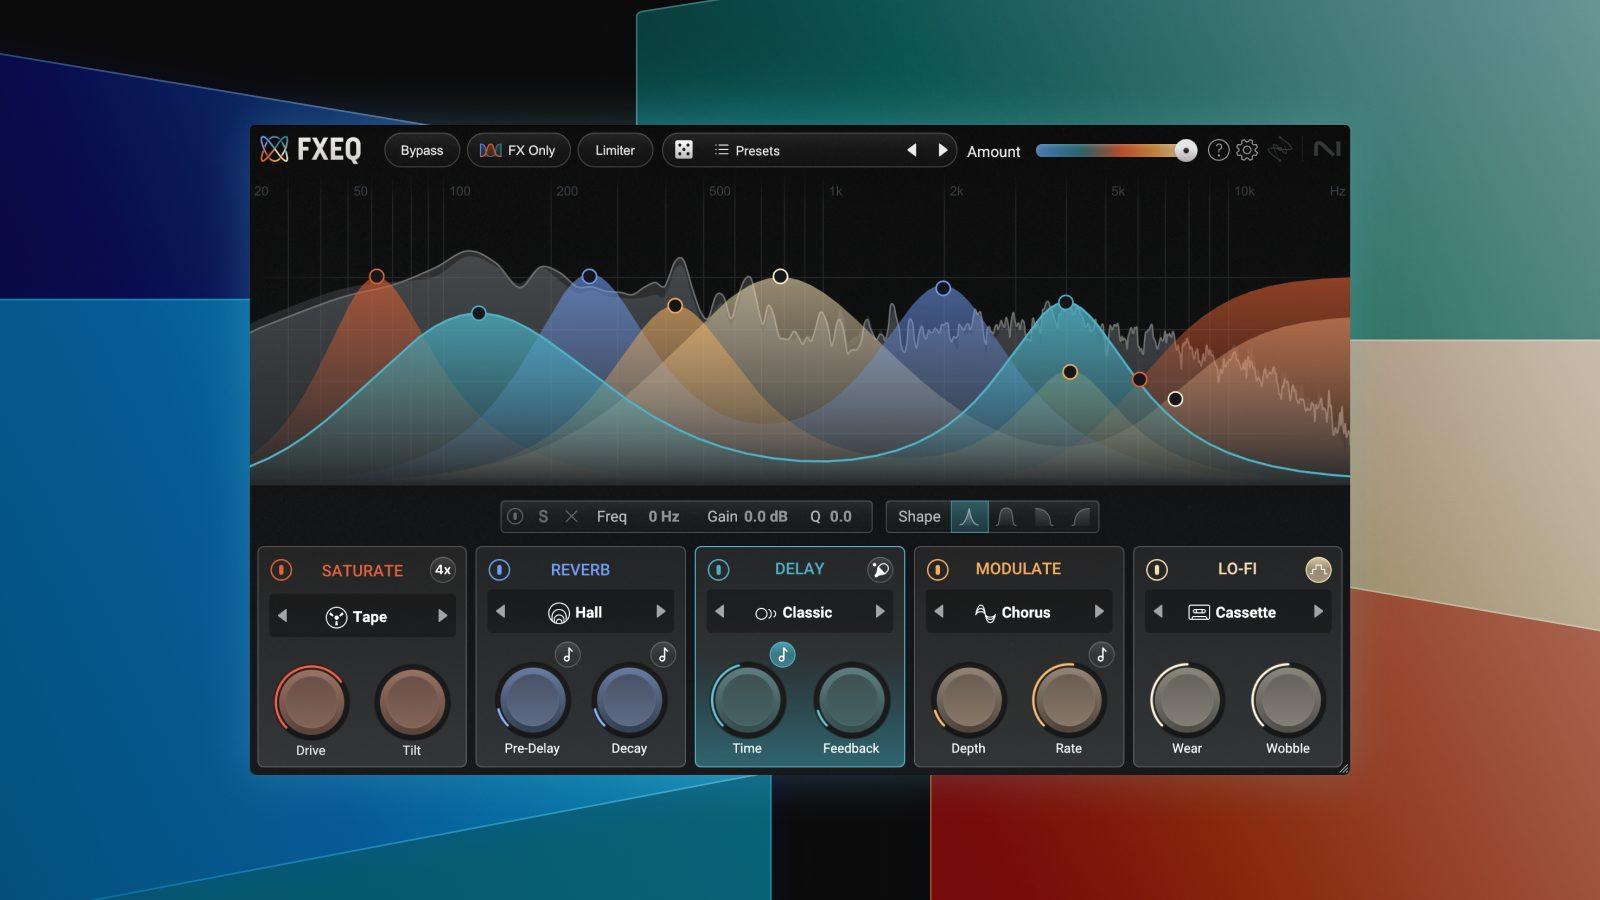Toggle tempo sync note for Reverb Pre-Delay
The height and width of the screenshot is (900, 1600).
(x=568, y=655)
